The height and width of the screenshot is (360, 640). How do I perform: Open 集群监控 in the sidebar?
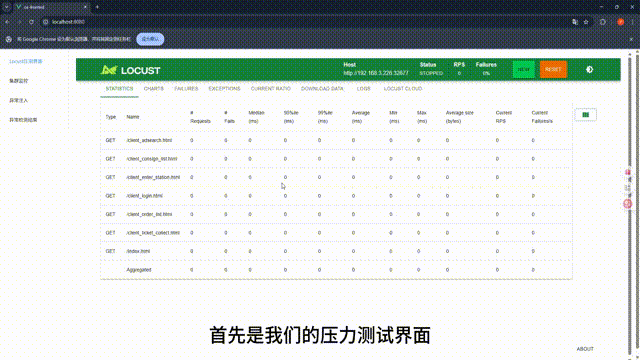[x=18, y=81]
